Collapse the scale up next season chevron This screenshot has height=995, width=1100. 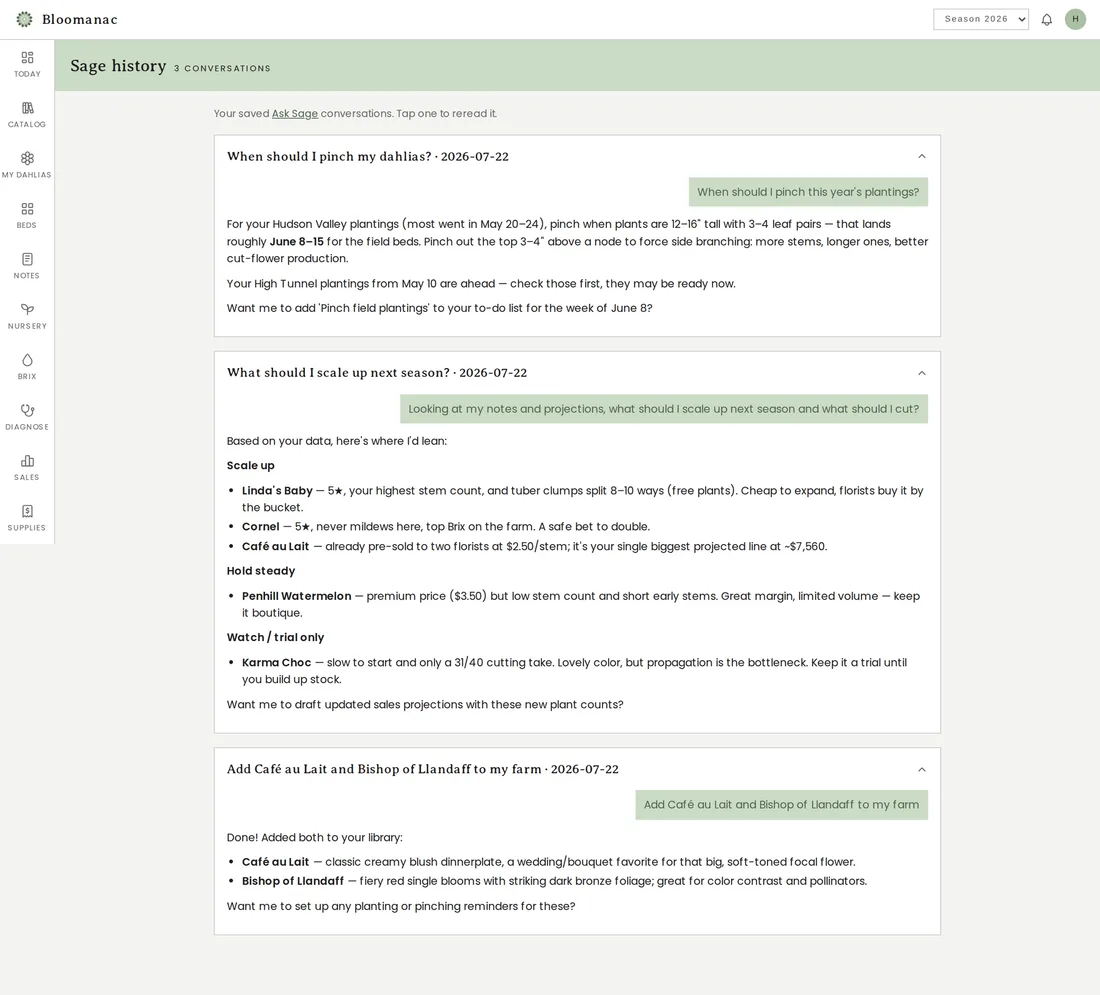tap(922, 373)
